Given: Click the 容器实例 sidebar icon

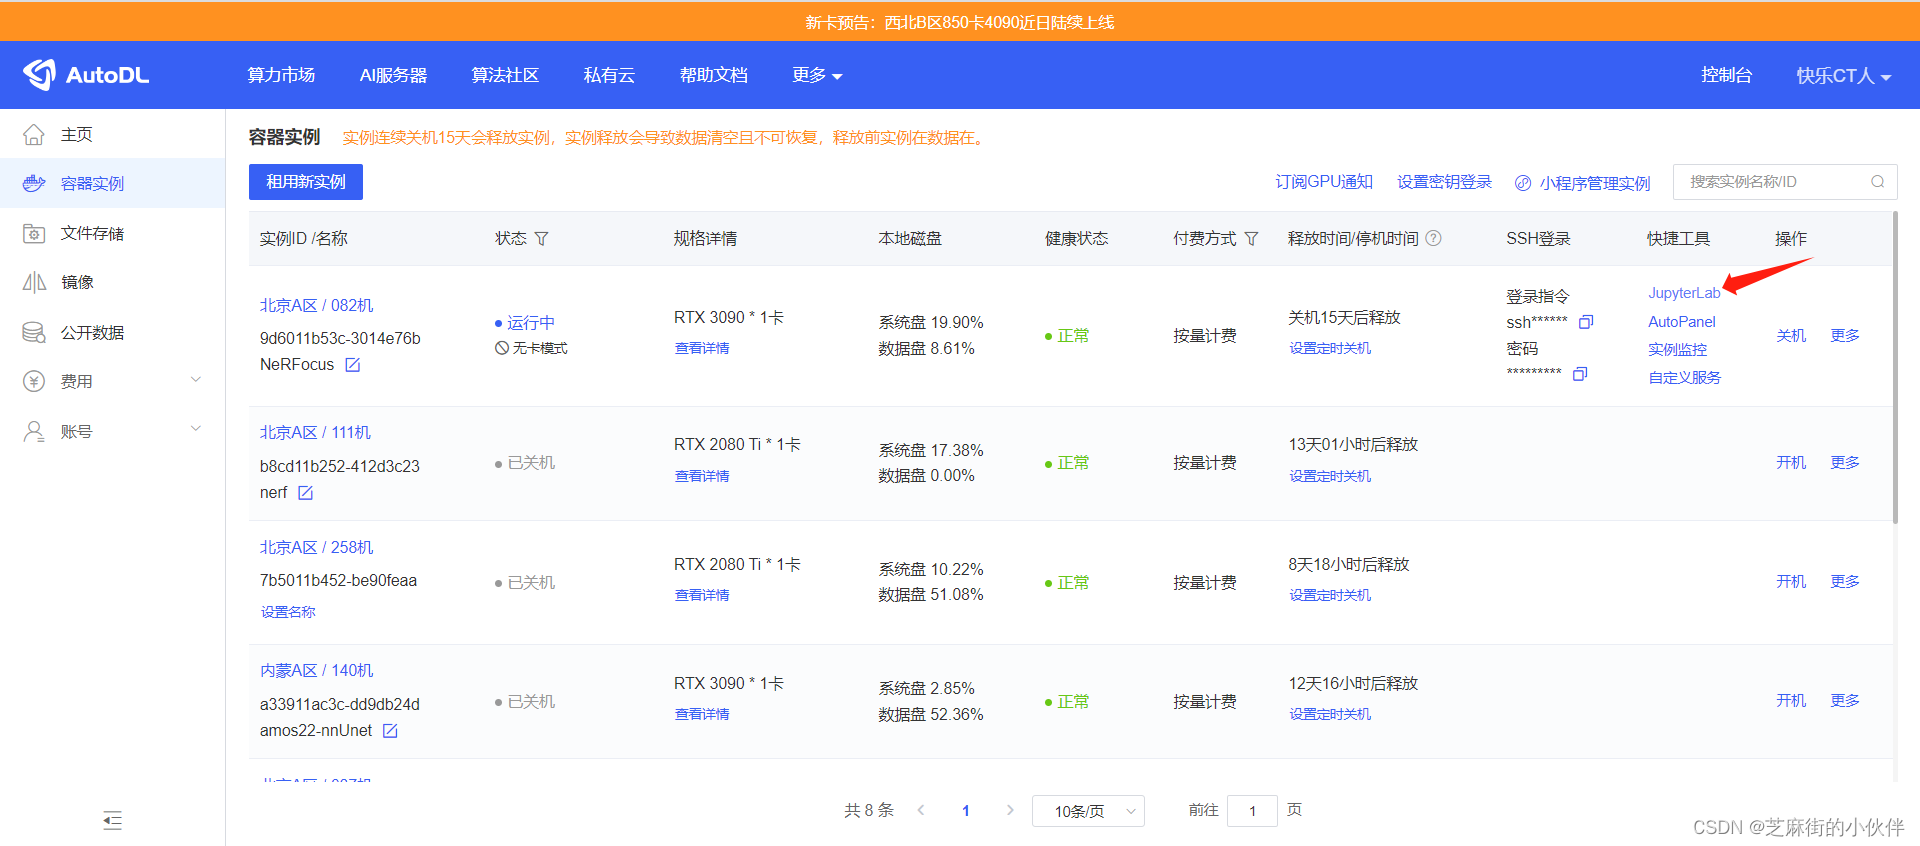Looking at the screenshot, I should [34, 183].
